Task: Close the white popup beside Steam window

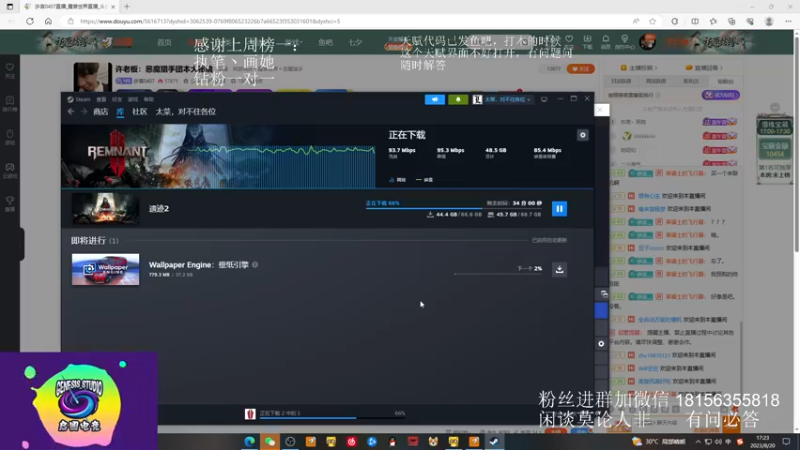Action: (x=601, y=110)
